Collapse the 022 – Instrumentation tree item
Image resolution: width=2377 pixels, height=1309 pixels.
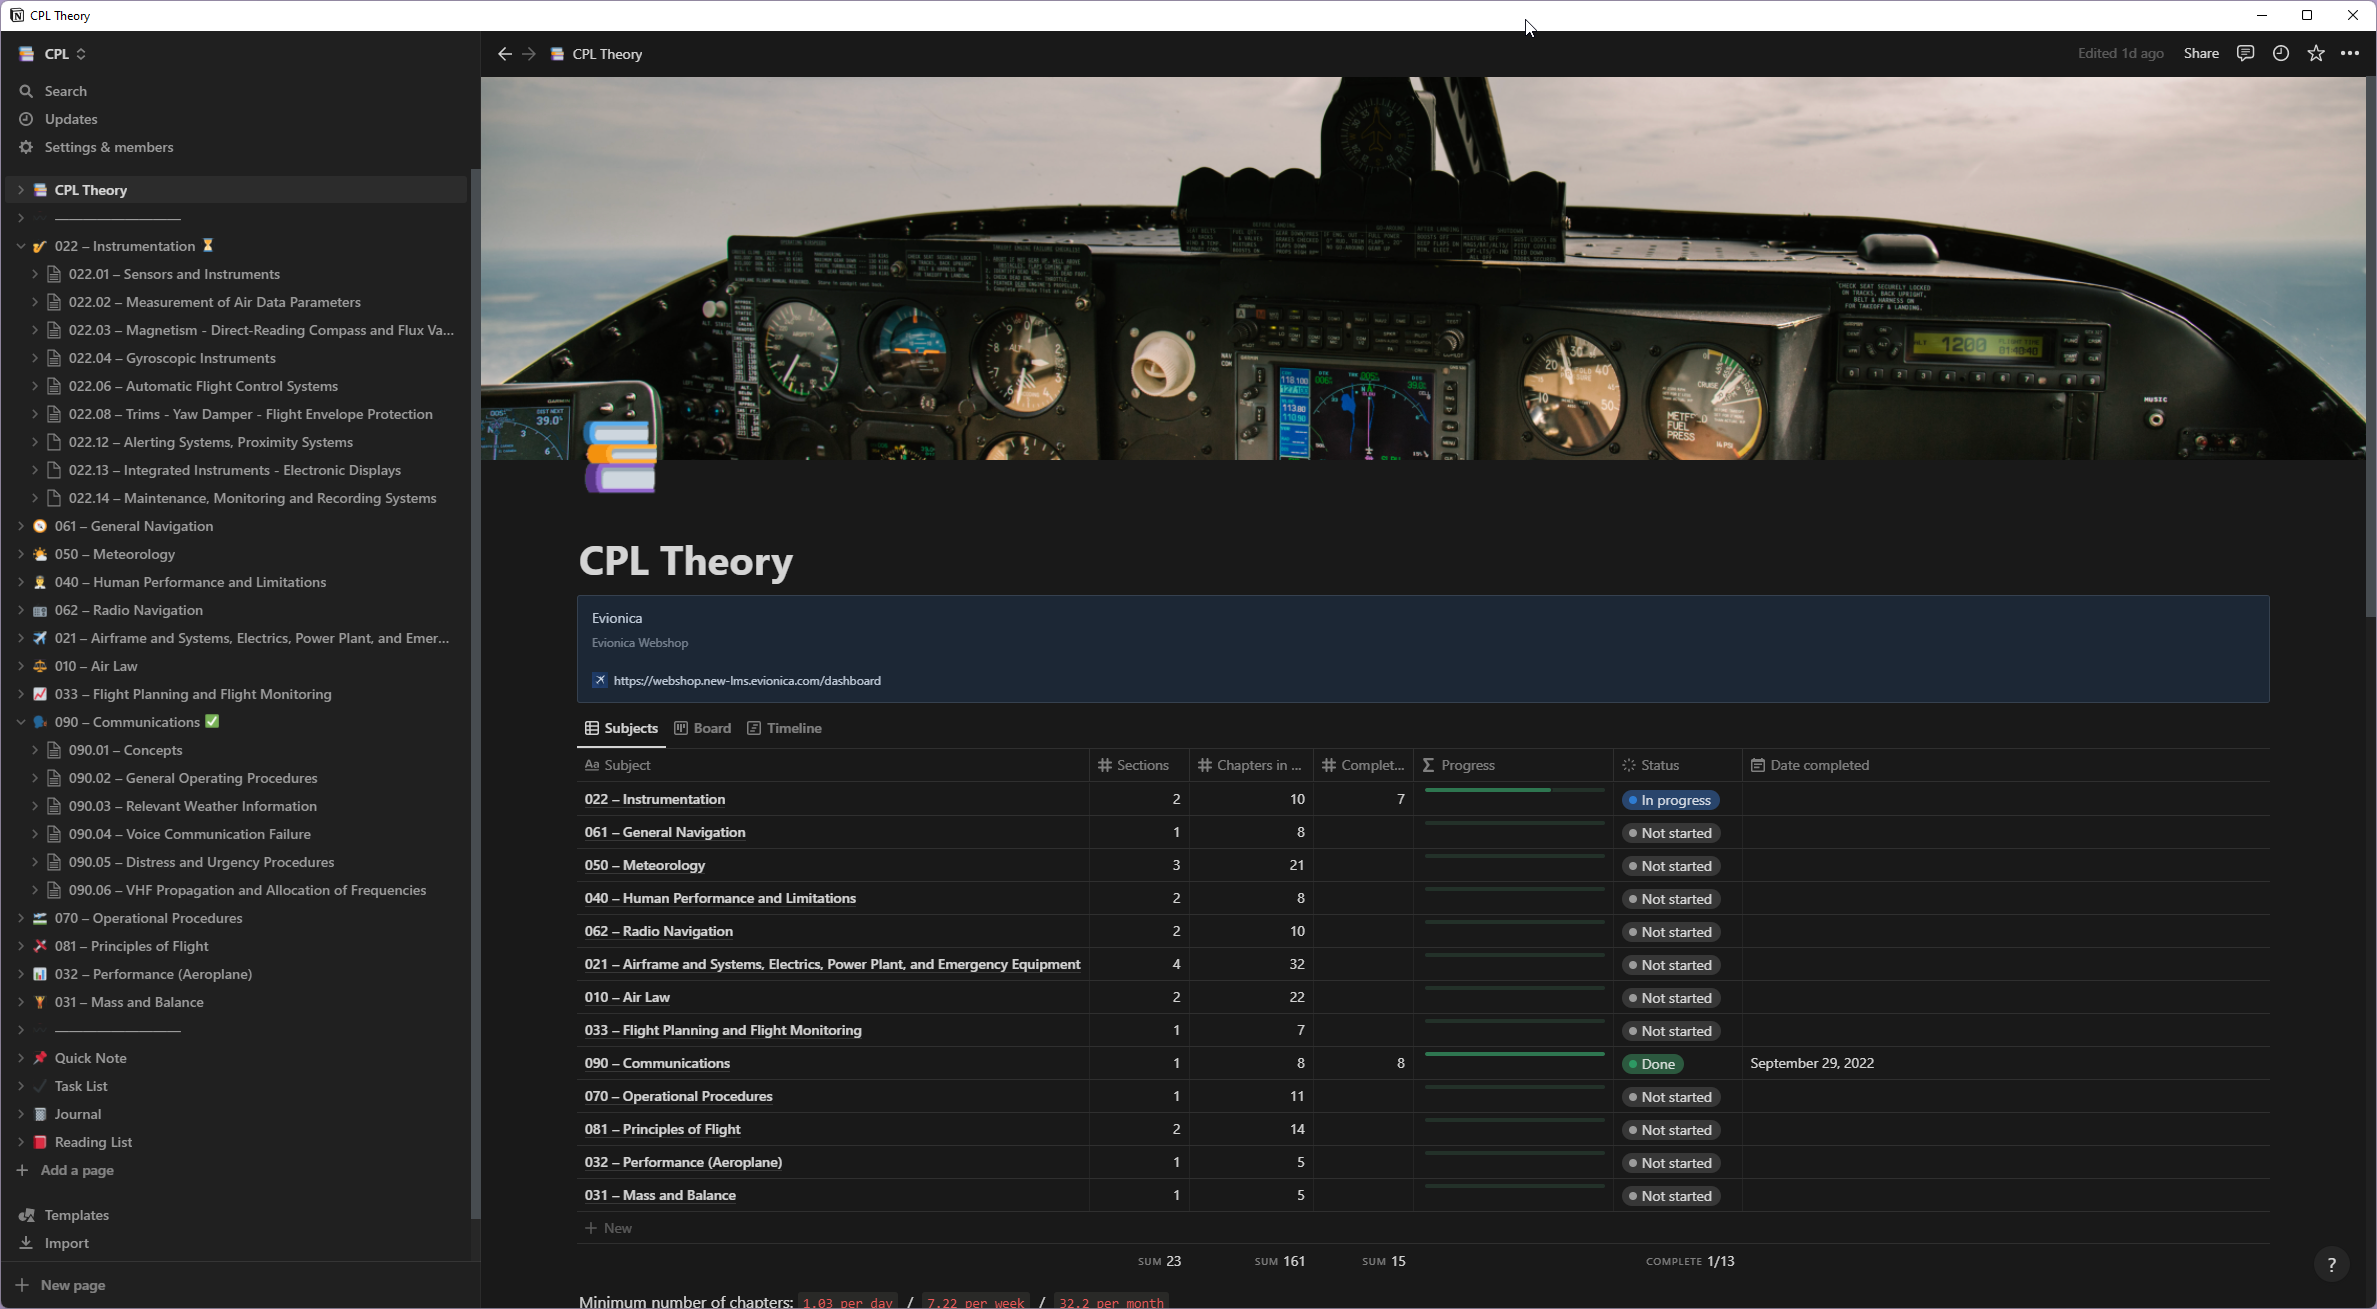(20, 246)
